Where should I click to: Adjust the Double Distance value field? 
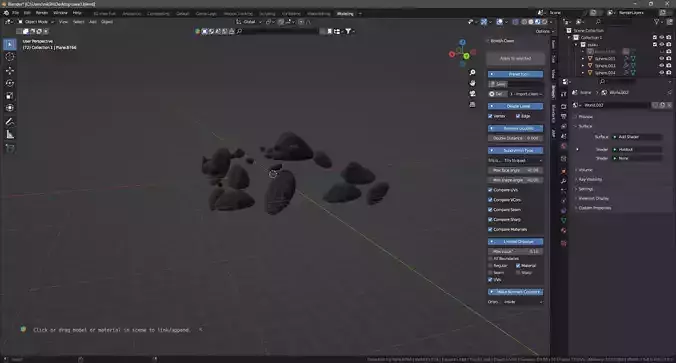click(516, 138)
